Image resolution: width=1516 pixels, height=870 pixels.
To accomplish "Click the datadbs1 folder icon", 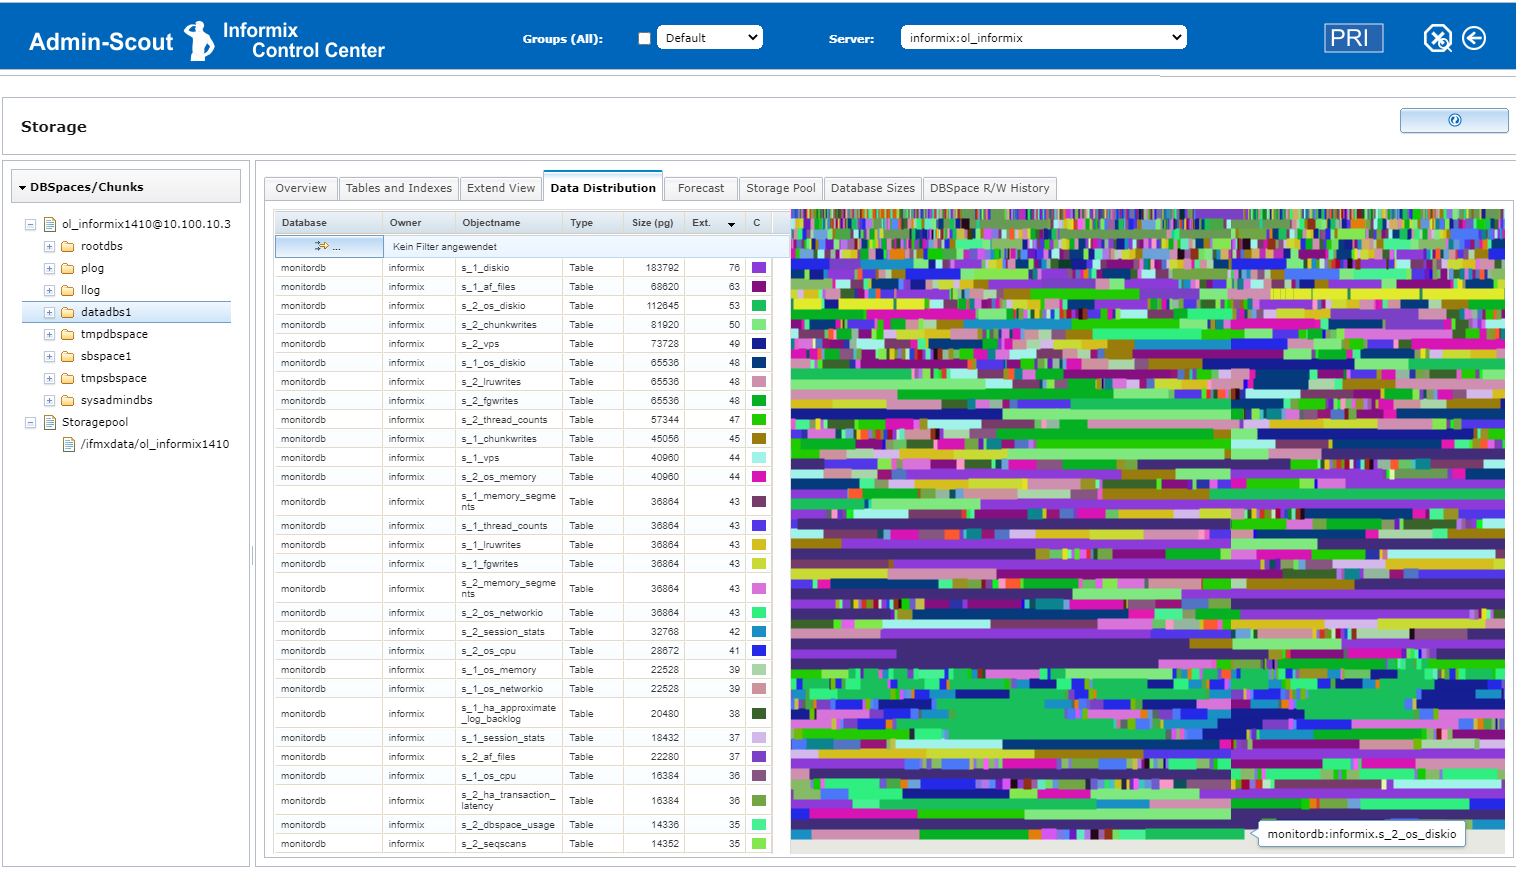I will pos(68,312).
